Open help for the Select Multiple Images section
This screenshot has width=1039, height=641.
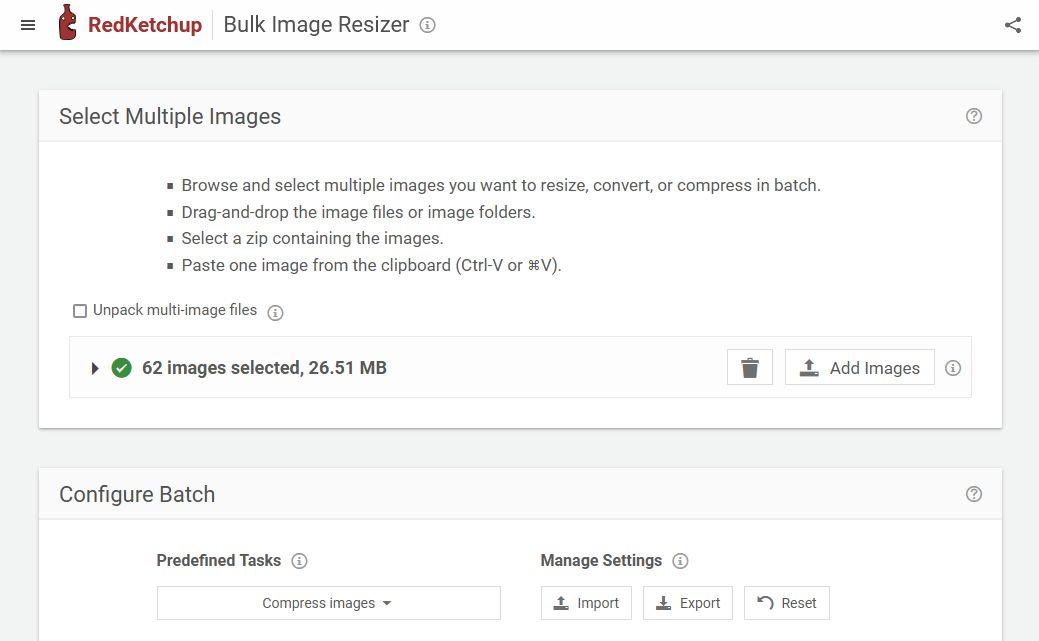point(973,116)
